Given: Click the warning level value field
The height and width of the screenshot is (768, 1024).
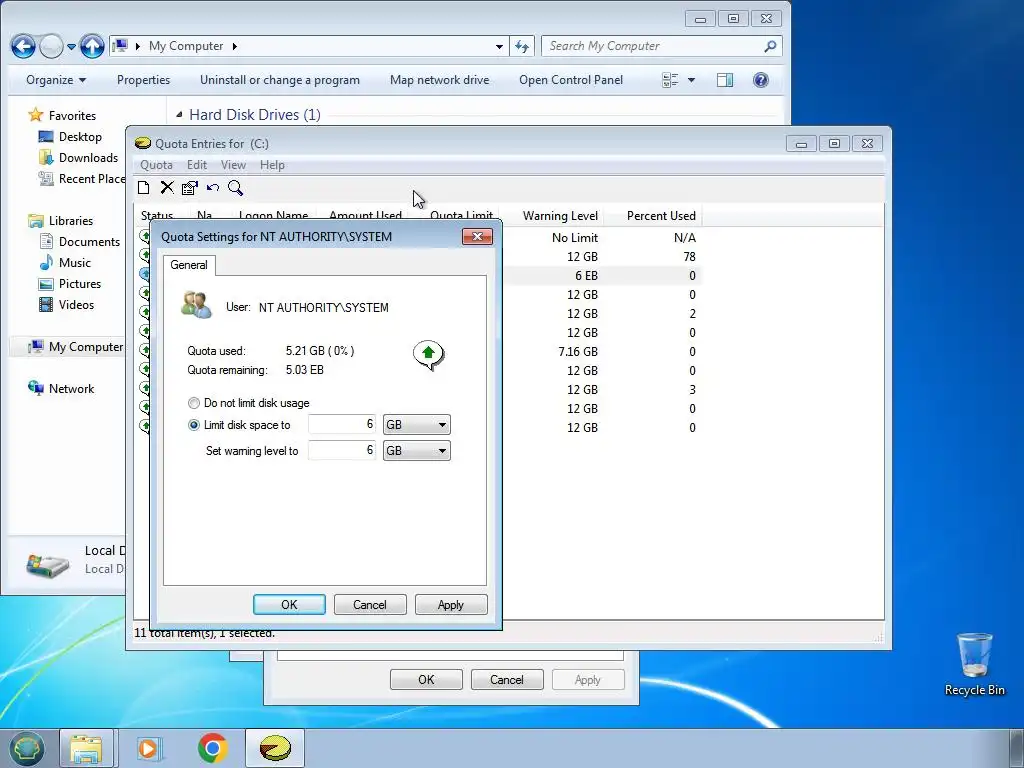Looking at the screenshot, I should [342, 451].
